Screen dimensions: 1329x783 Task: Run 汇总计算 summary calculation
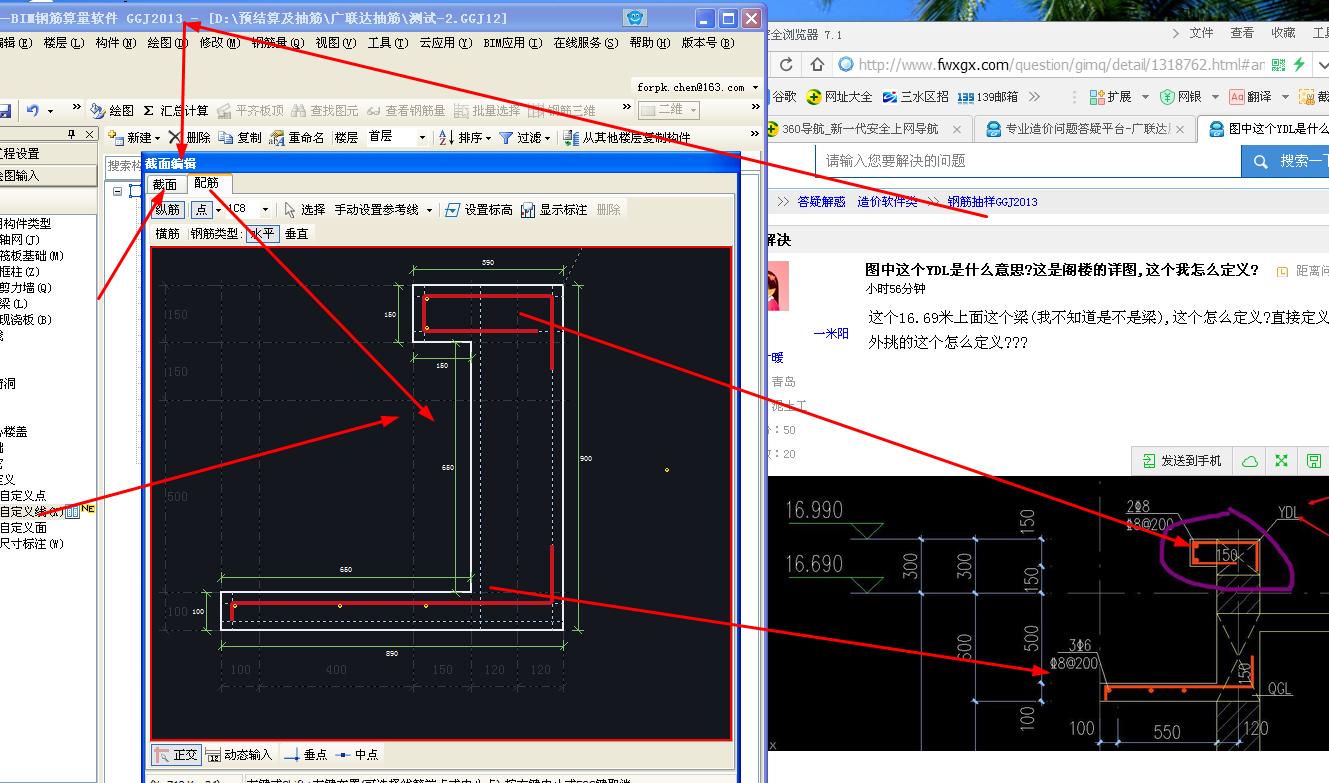[176, 110]
